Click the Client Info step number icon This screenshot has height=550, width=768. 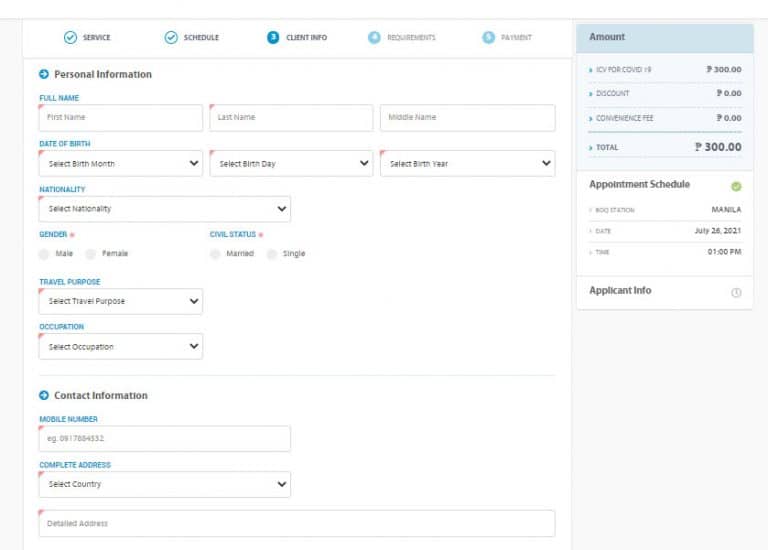(x=273, y=38)
